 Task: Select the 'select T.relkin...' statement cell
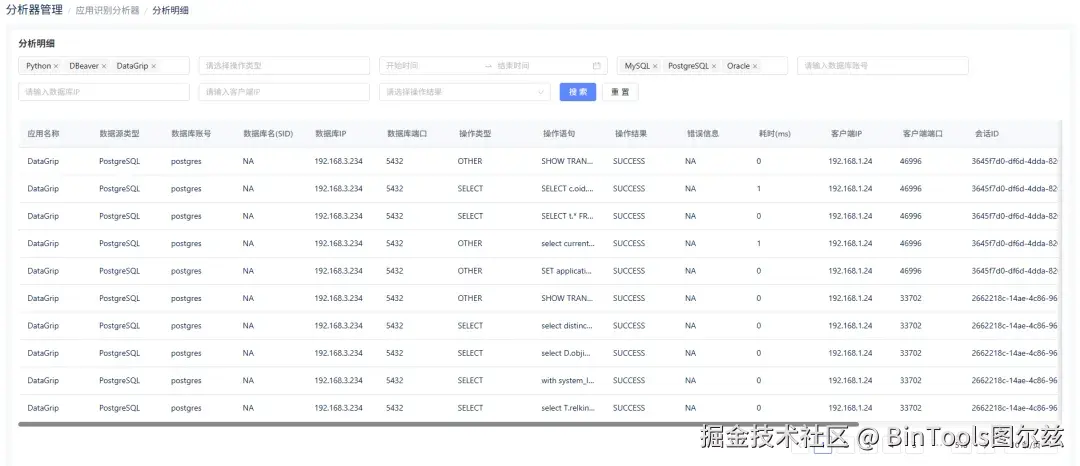[568, 408]
